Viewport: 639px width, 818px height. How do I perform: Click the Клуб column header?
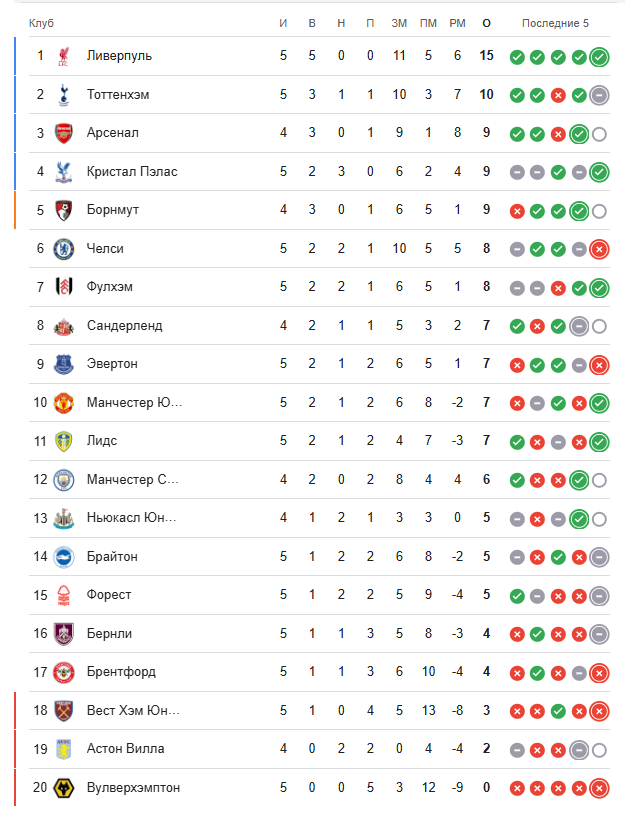(x=42, y=23)
